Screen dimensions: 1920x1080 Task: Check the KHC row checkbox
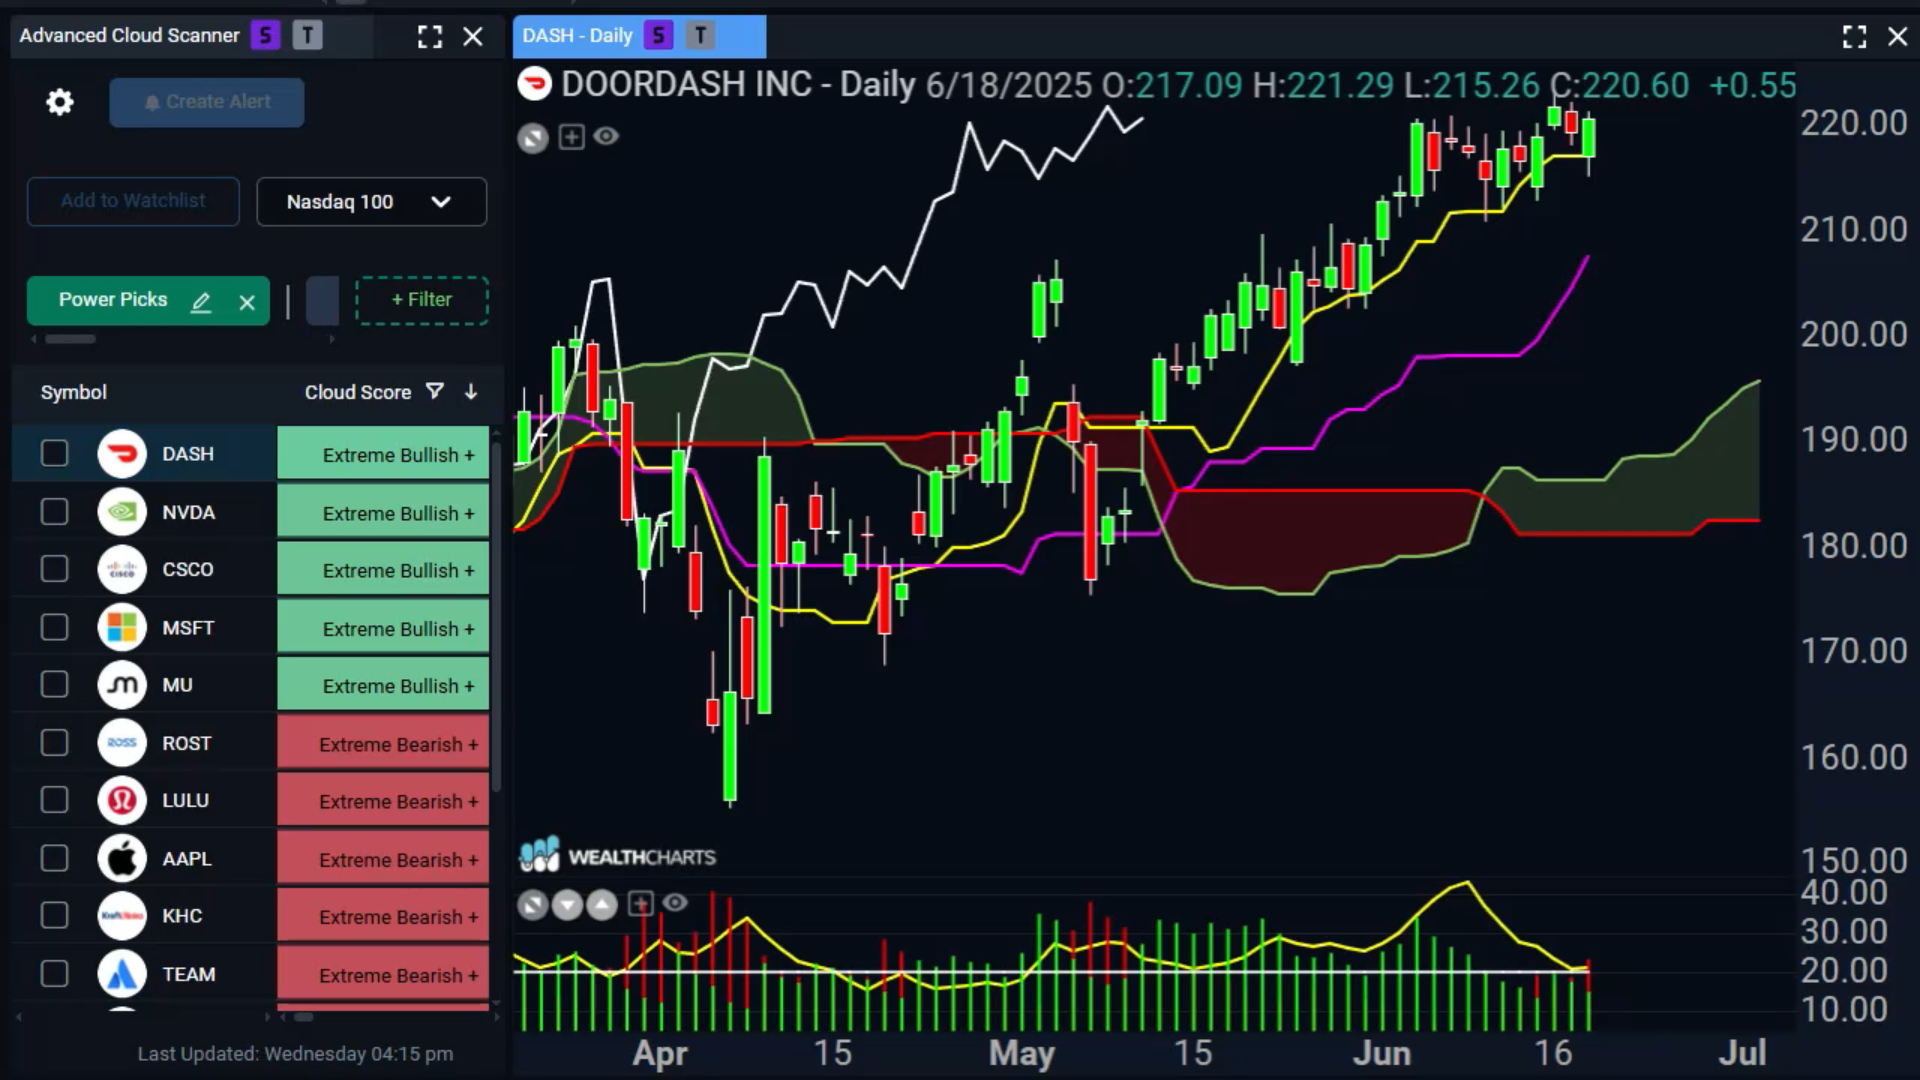pyautogui.click(x=54, y=916)
